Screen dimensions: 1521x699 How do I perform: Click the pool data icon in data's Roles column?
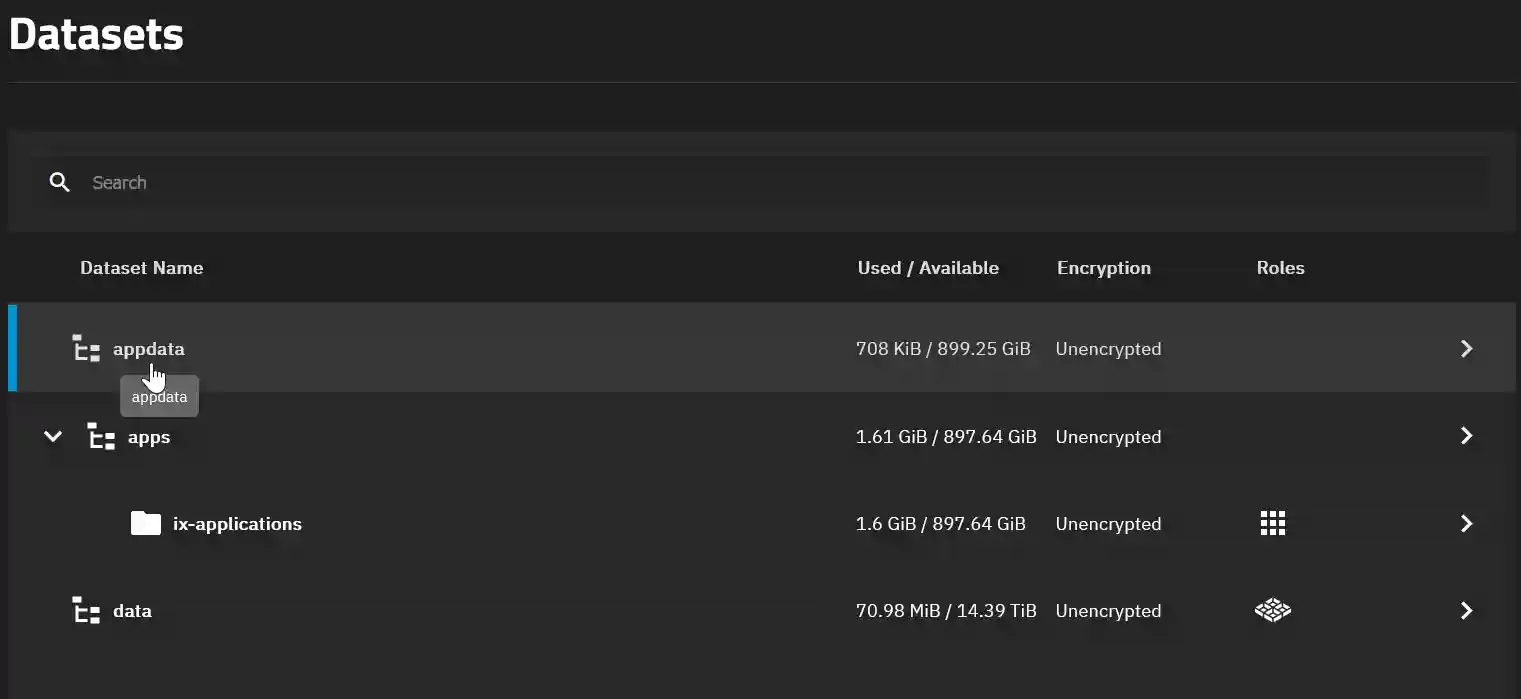click(x=1272, y=610)
